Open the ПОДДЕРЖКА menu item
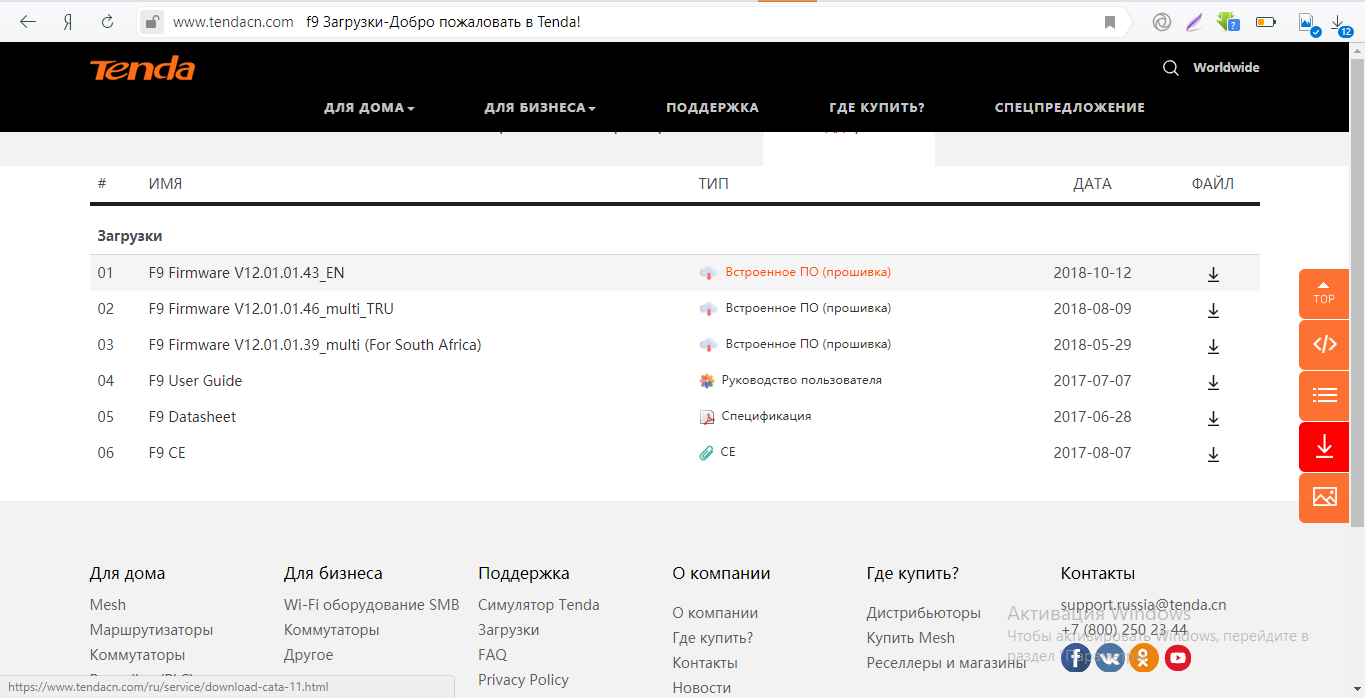 coord(712,107)
